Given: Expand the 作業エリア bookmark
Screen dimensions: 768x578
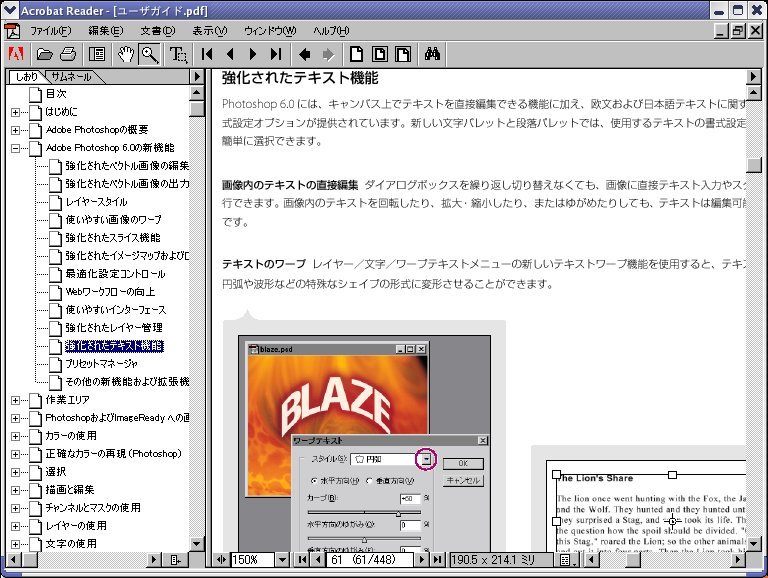Looking at the screenshot, I should 15,400.
